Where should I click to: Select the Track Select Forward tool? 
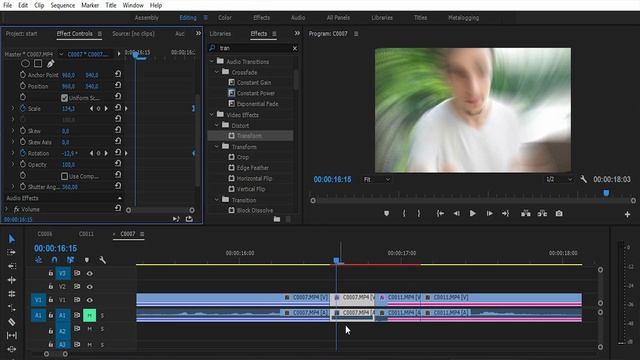pos(11,252)
